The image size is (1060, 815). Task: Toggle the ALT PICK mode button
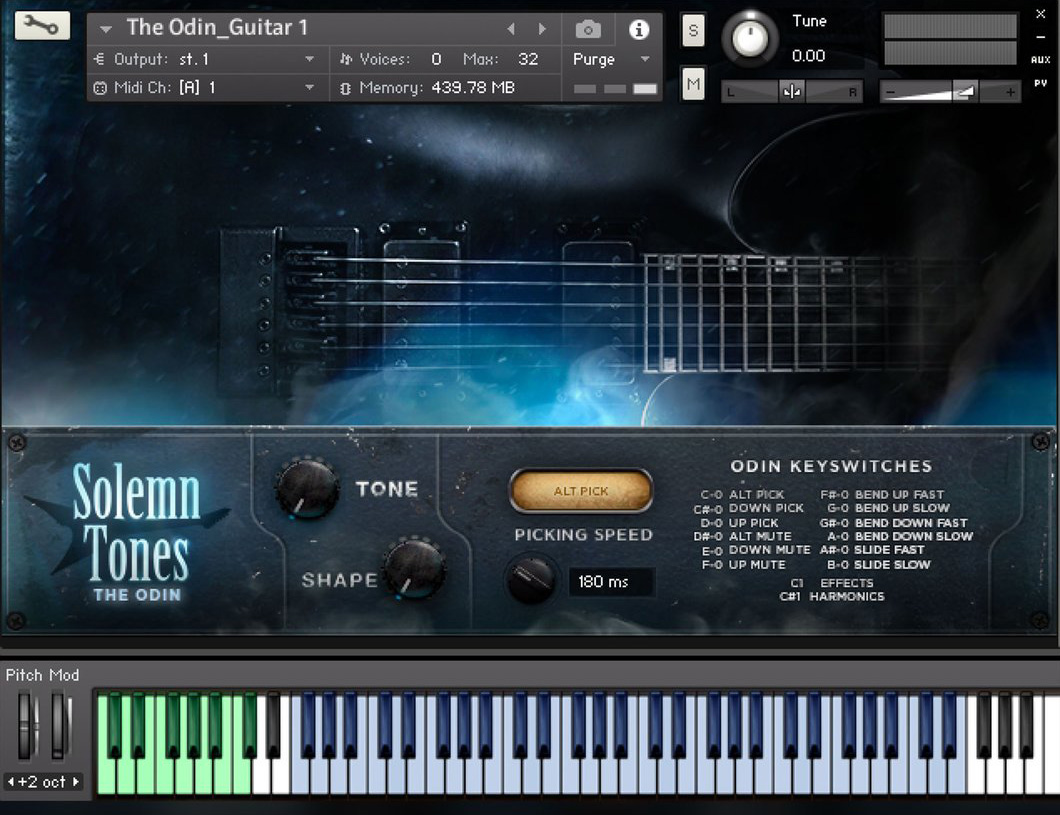pos(582,490)
